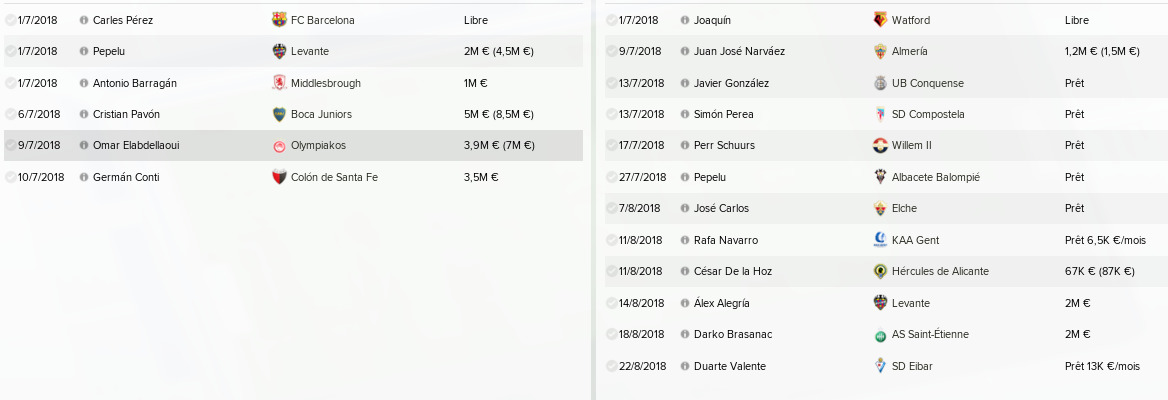Click the KAA Gent club badge
Image resolution: width=1168 pixels, height=400 pixels.
[880, 240]
